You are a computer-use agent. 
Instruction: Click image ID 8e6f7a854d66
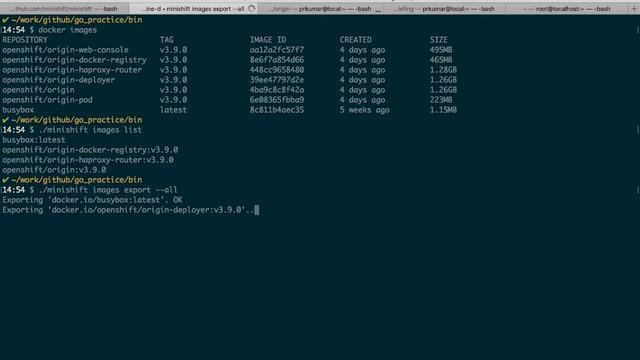click(277, 60)
